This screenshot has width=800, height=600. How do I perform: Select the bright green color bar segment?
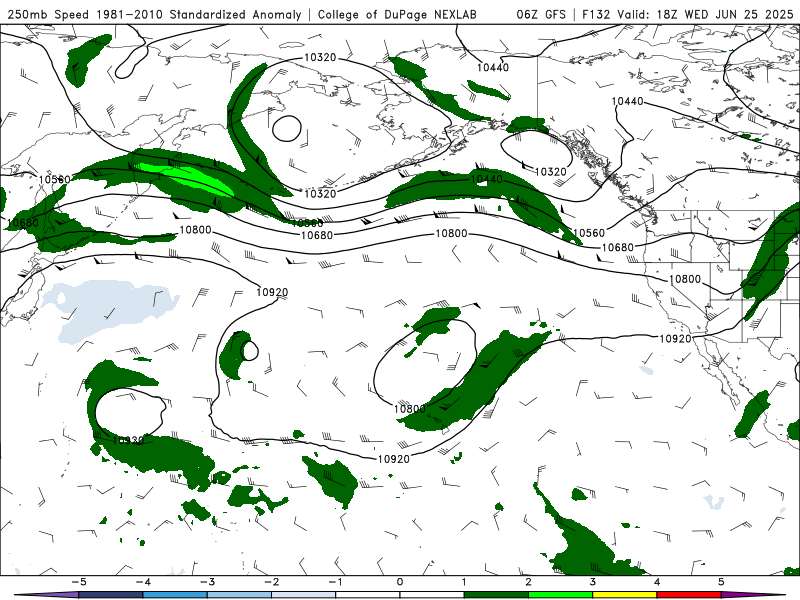(x=560, y=595)
